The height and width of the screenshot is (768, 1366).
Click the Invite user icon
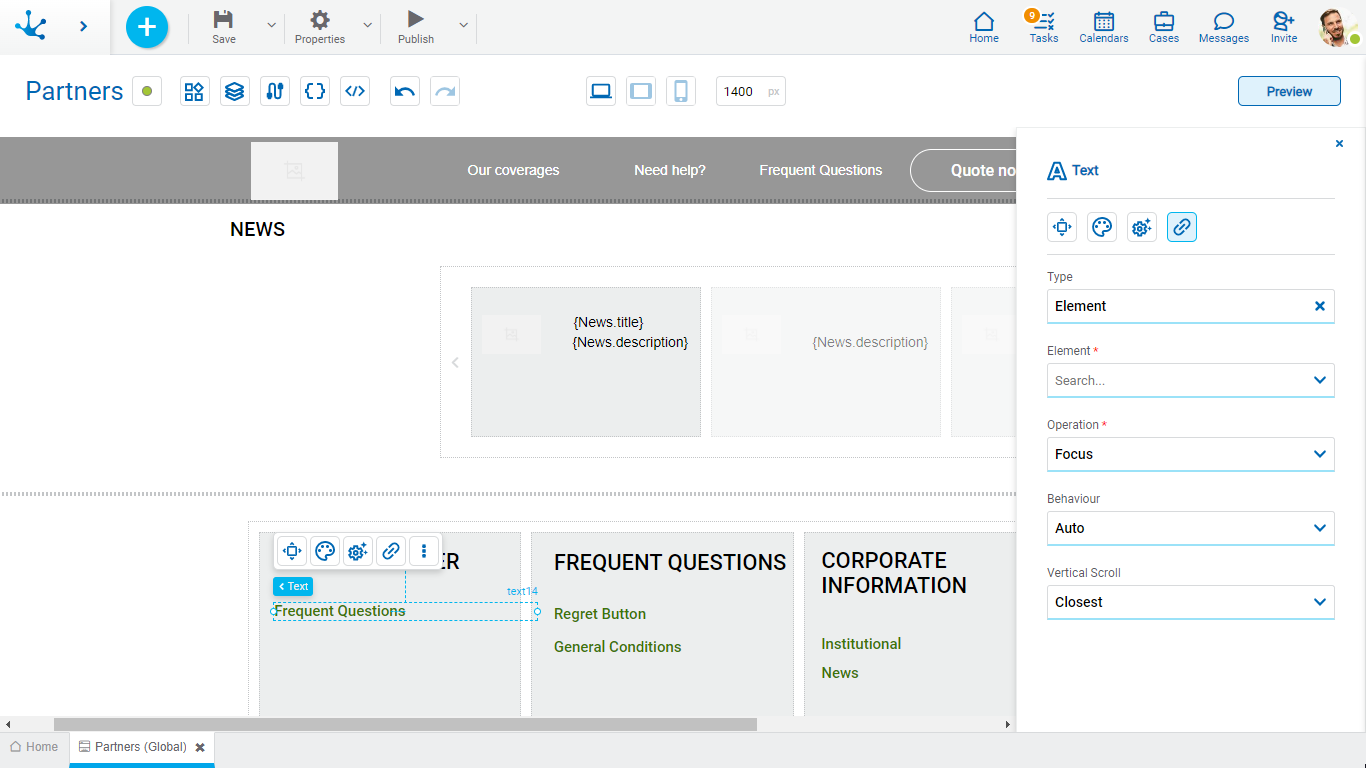pyautogui.click(x=1284, y=27)
